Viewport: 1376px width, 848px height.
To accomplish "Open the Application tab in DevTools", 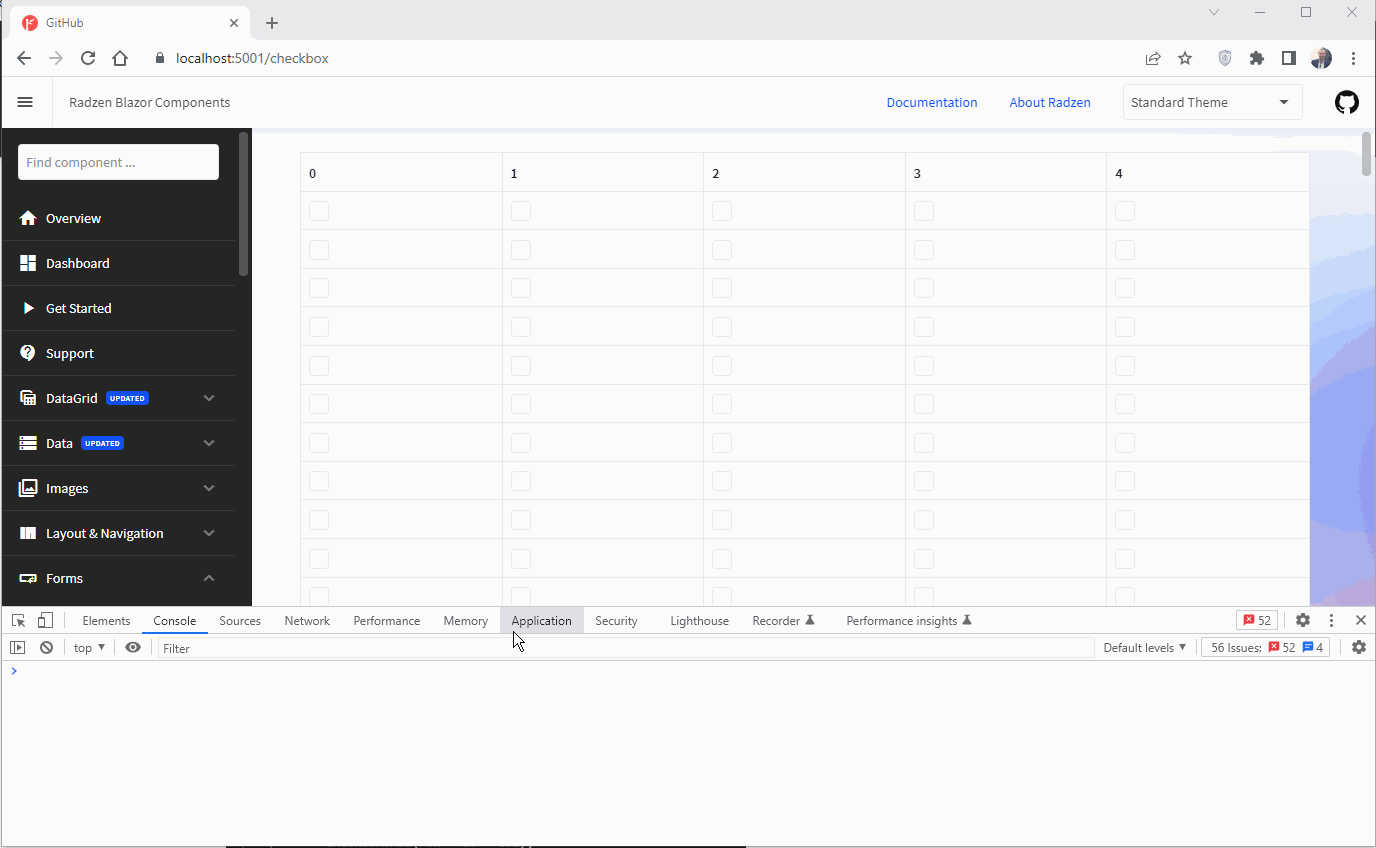I will [x=541, y=620].
